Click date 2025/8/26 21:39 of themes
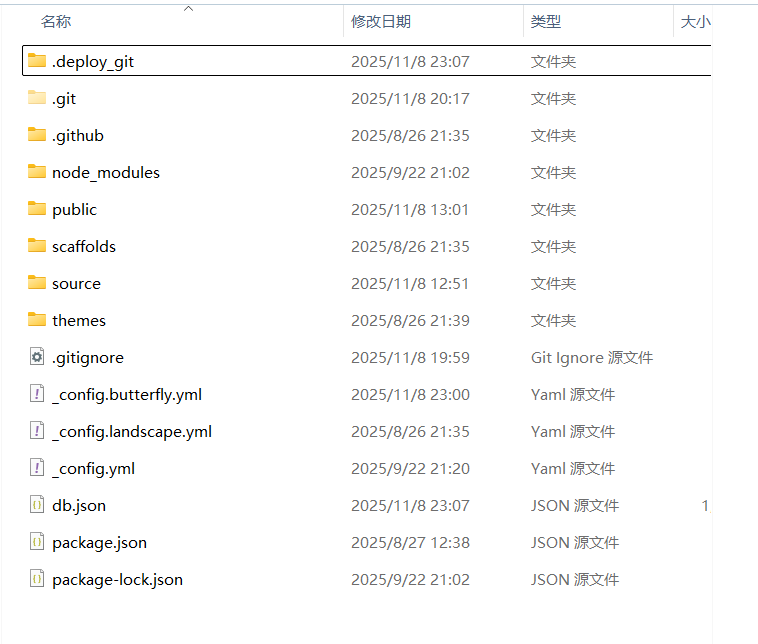The width and height of the screenshot is (758, 644). [x=410, y=321]
